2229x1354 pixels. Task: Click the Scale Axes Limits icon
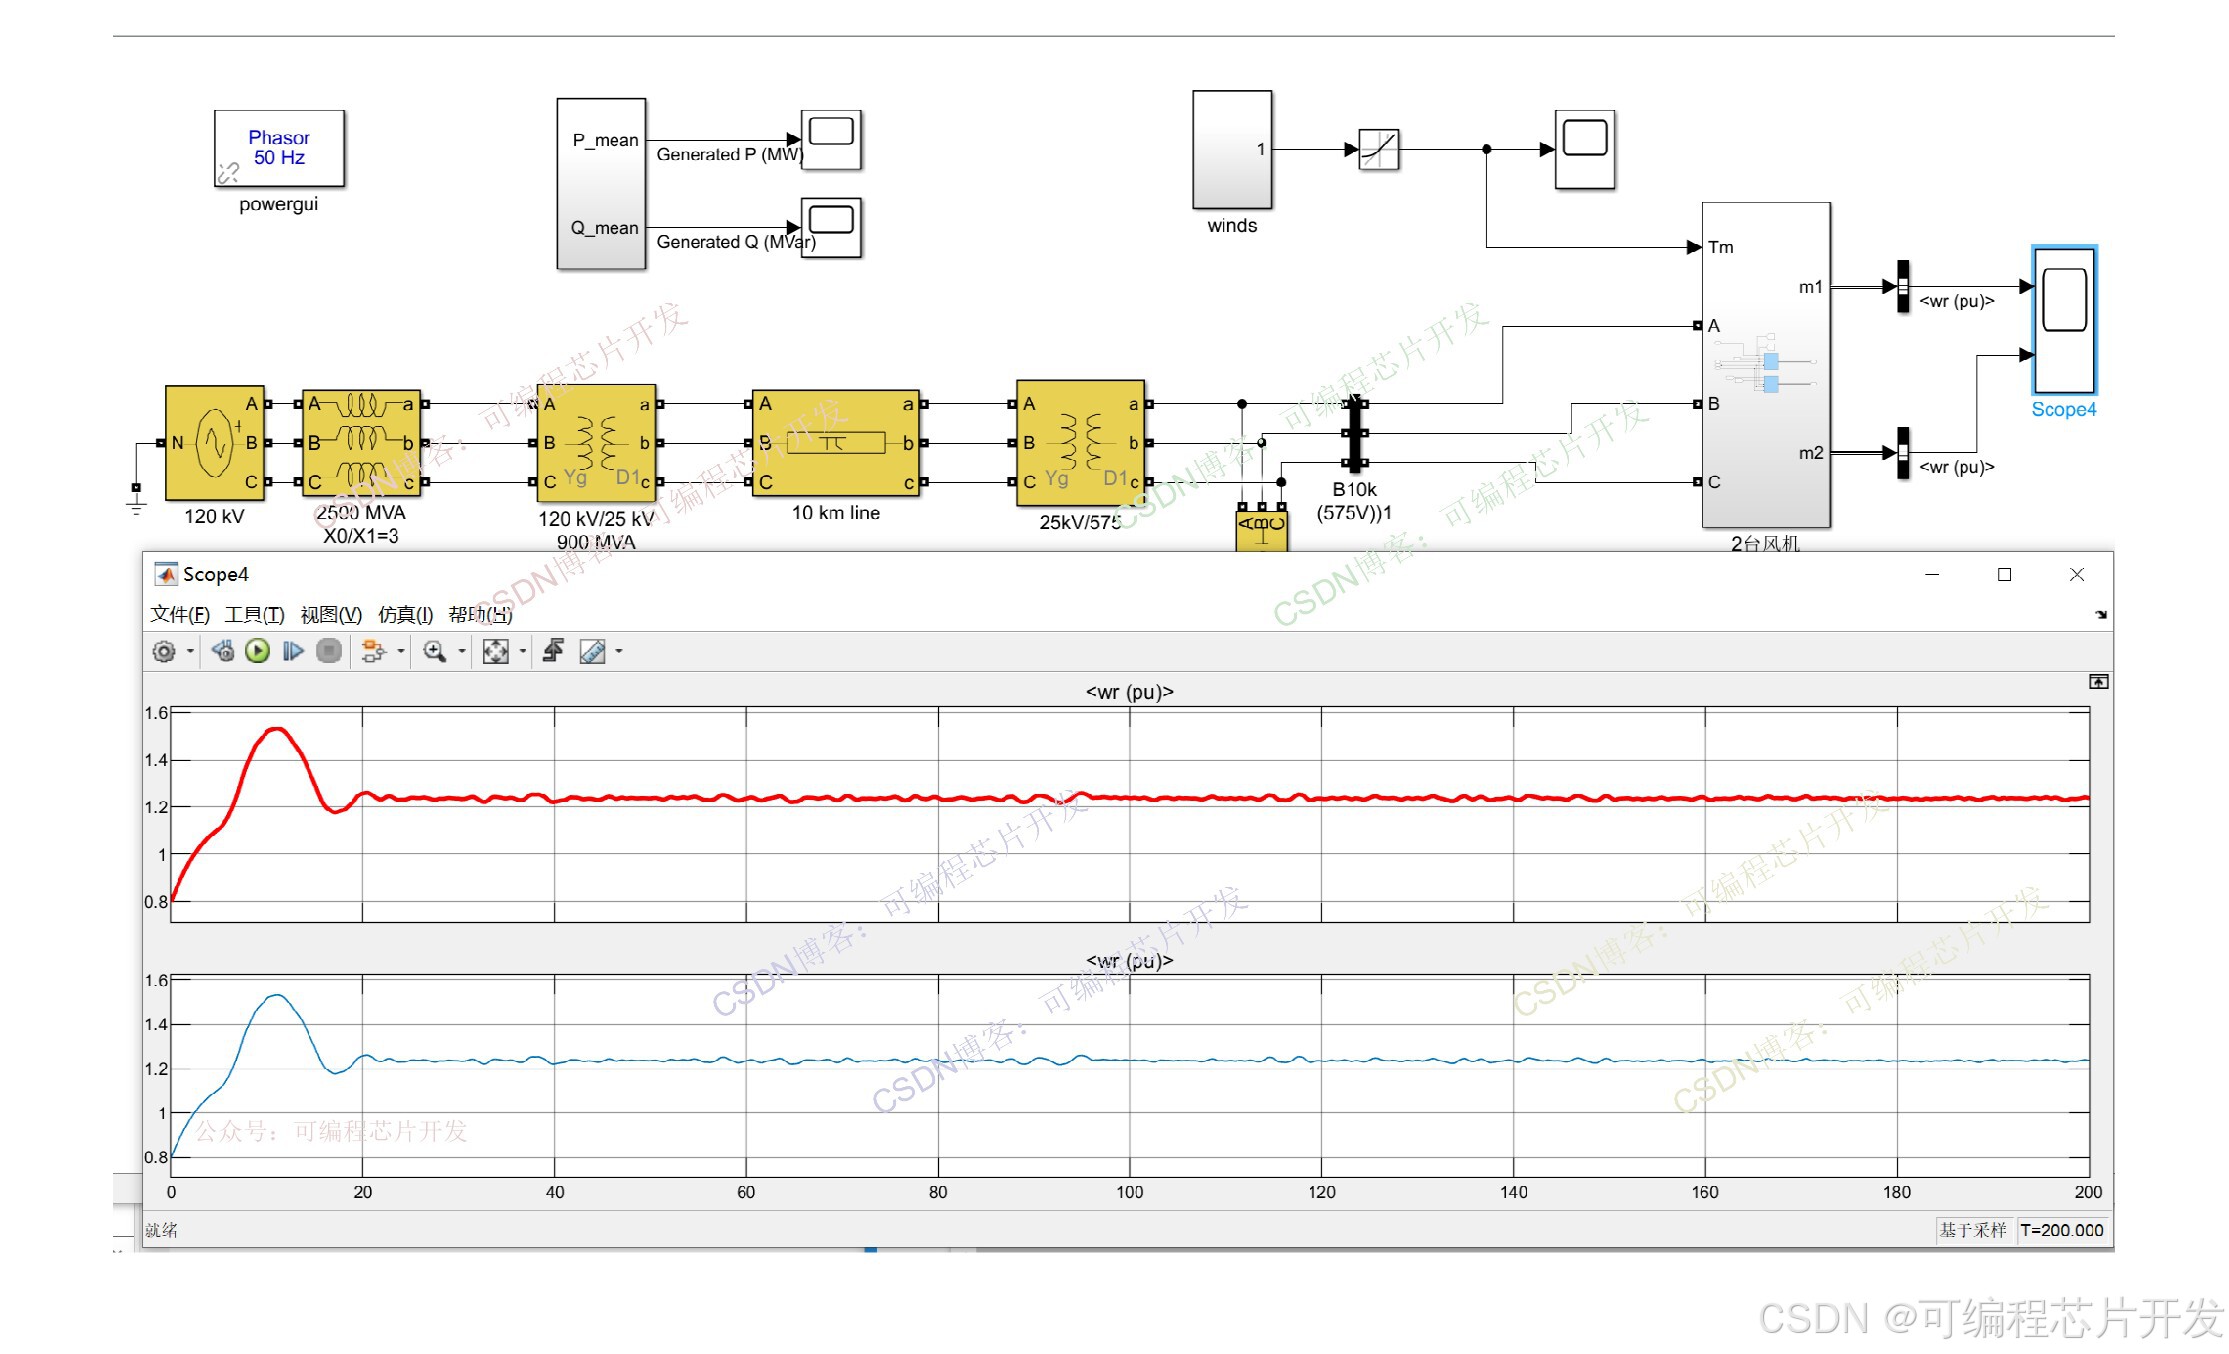[x=496, y=652]
